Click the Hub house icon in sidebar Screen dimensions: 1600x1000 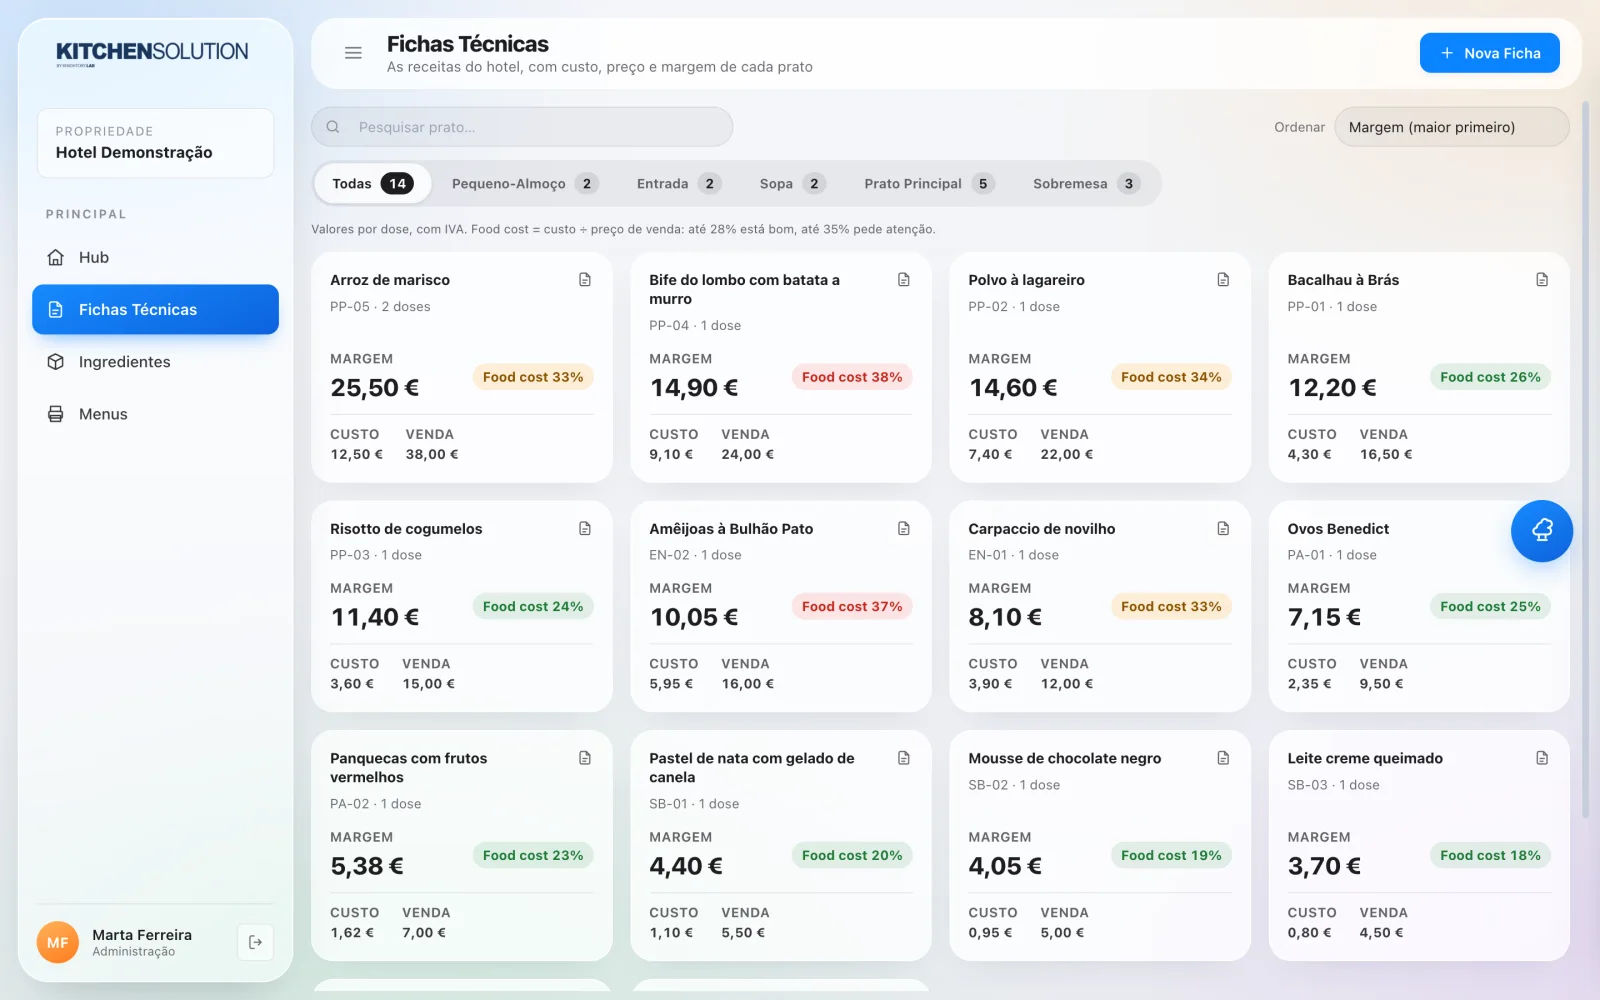[x=56, y=257]
